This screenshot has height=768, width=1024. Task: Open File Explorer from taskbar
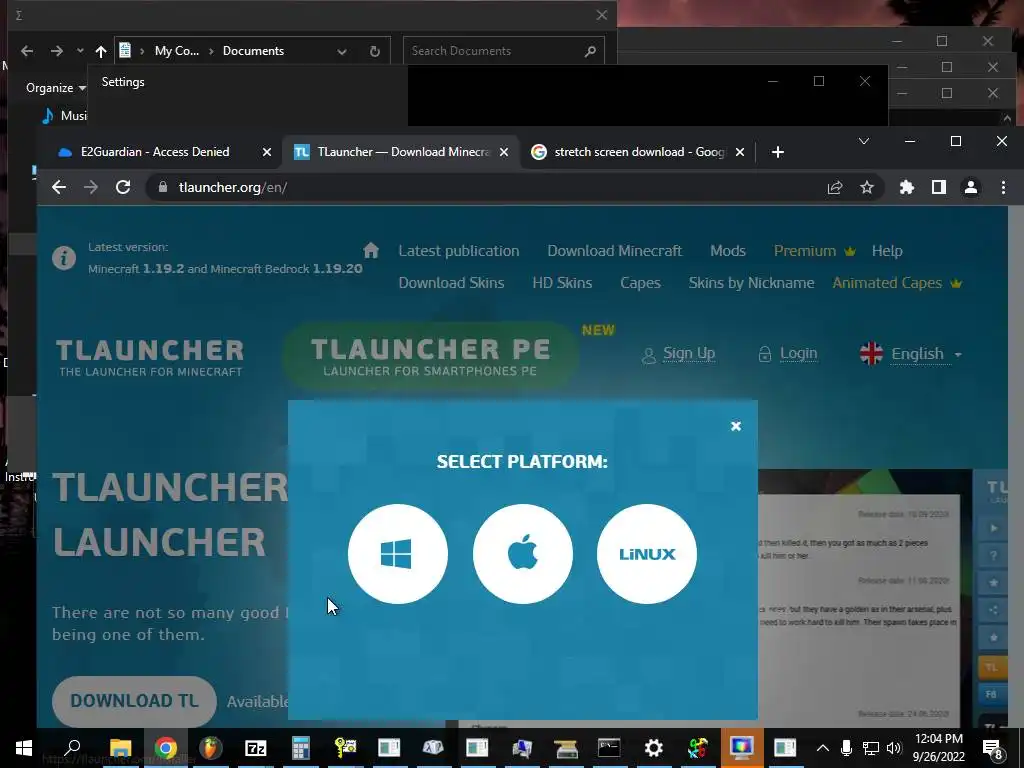(x=120, y=748)
